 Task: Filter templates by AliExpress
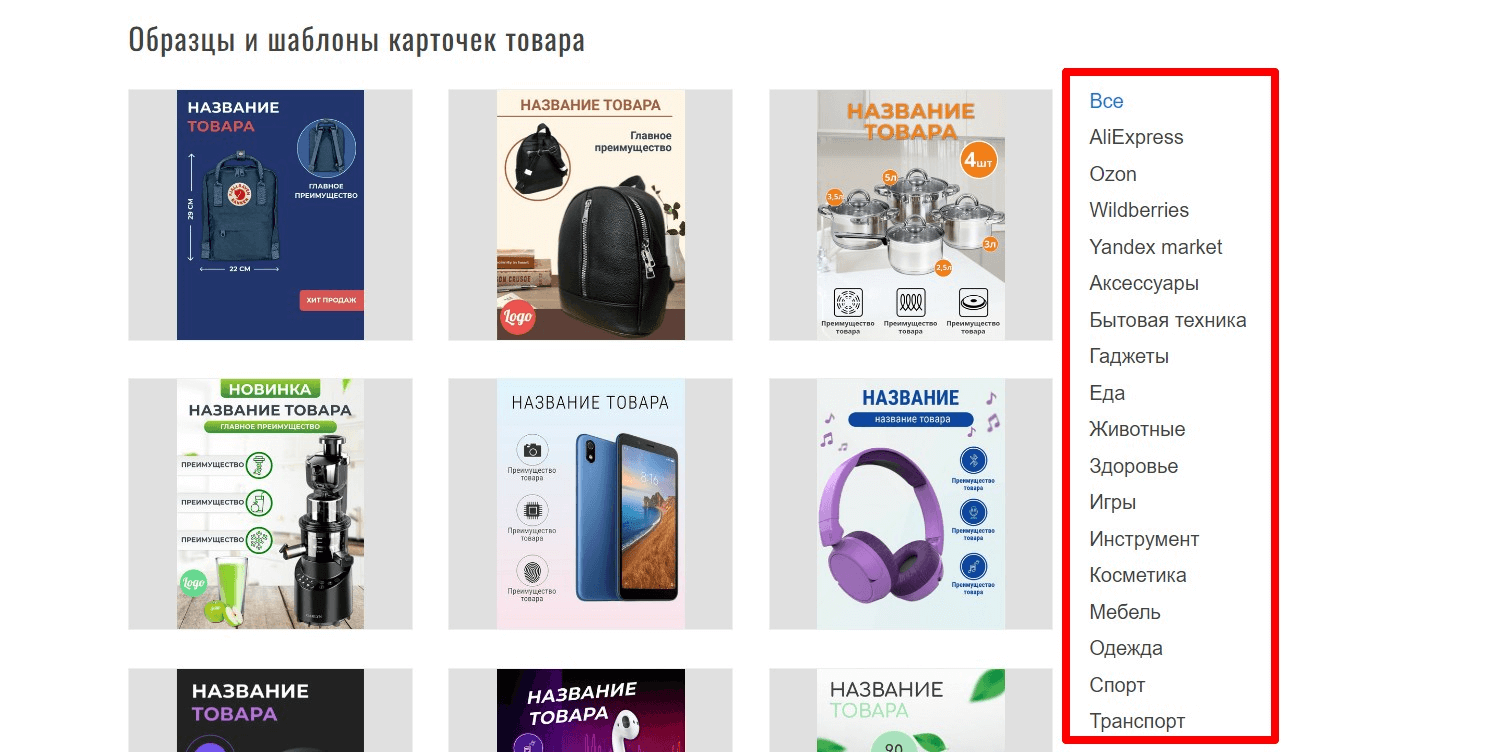pos(1136,138)
